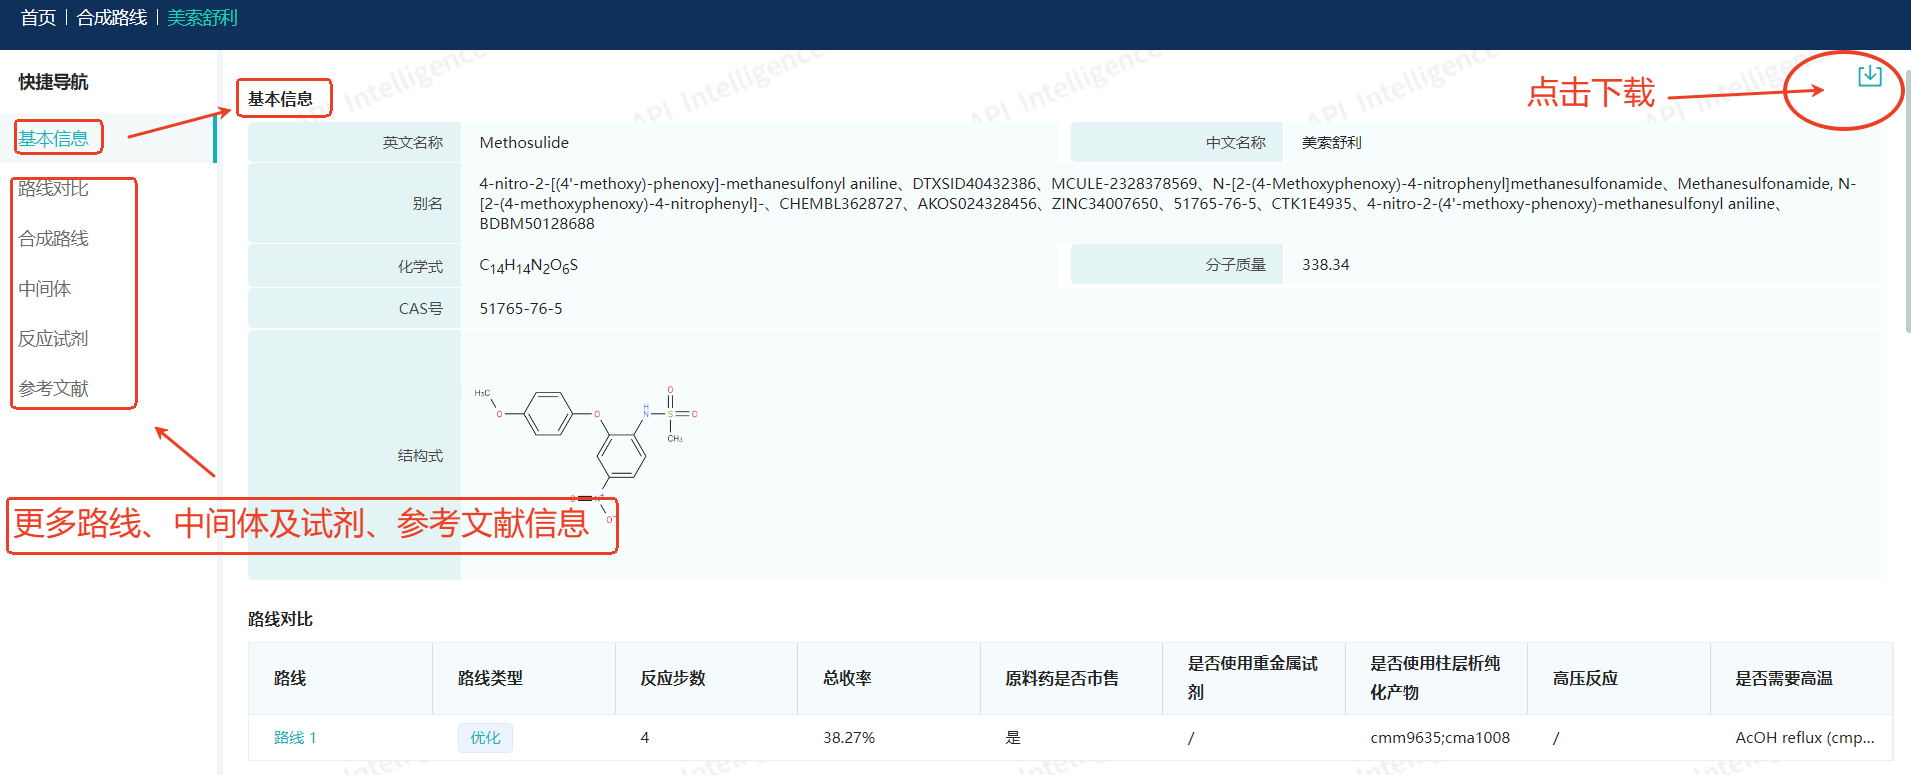Image resolution: width=1911 pixels, height=775 pixels.
Task: Open 合成路线 in the top breadcrumb
Action: [x=112, y=18]
